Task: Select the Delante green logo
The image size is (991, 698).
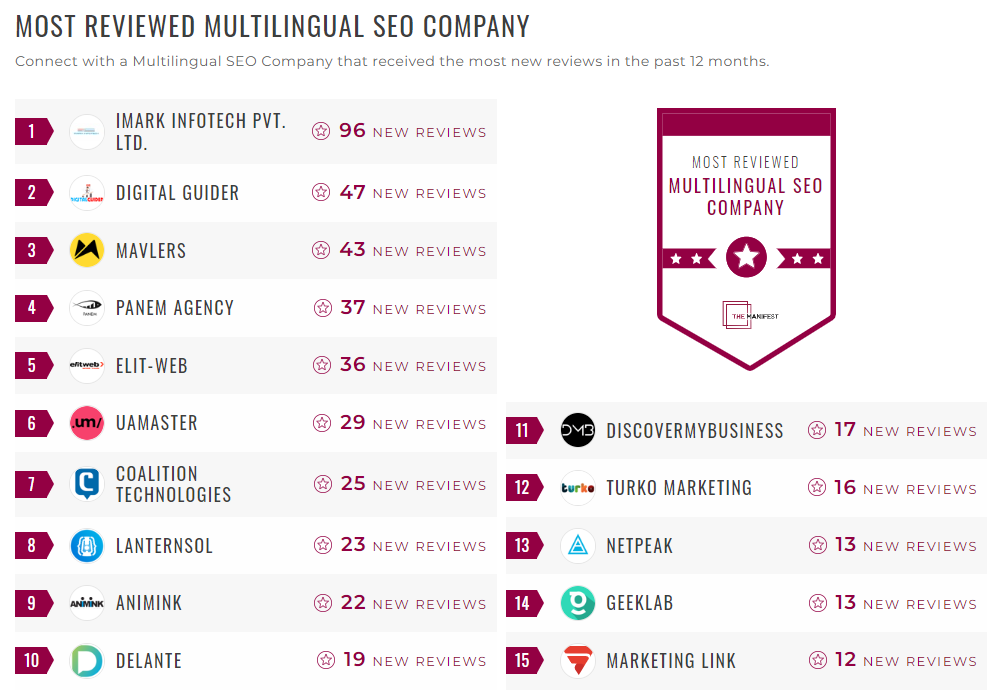Action: (86, 660)
